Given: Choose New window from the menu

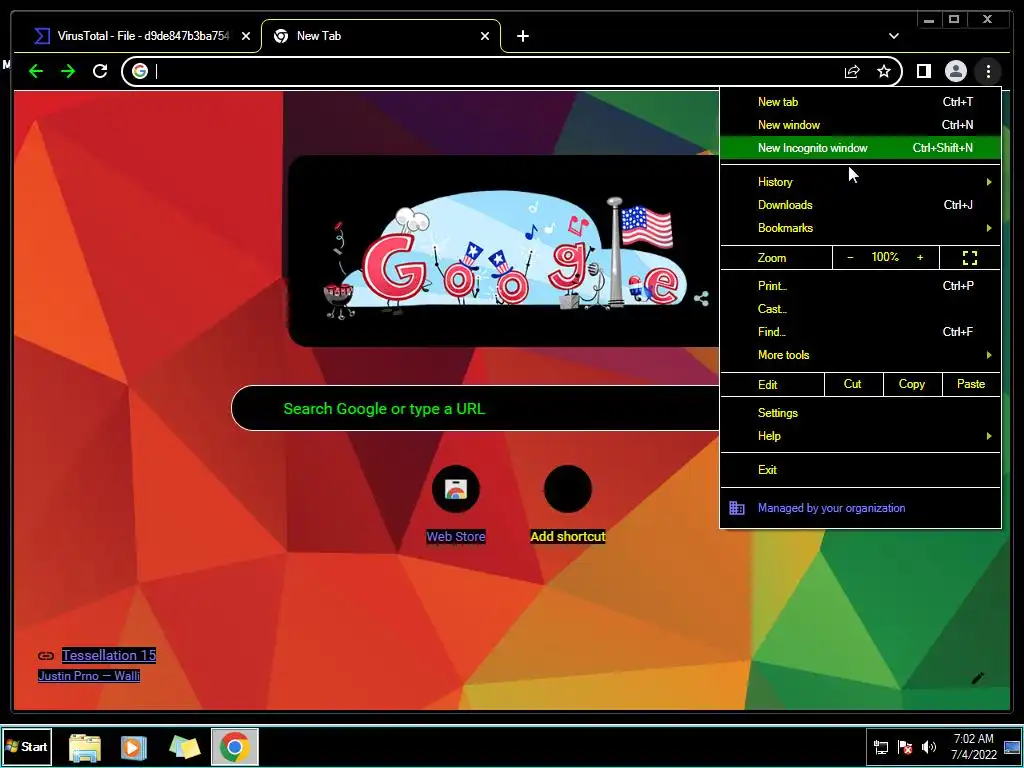Looking at the screenshot, I should [860, 125].
